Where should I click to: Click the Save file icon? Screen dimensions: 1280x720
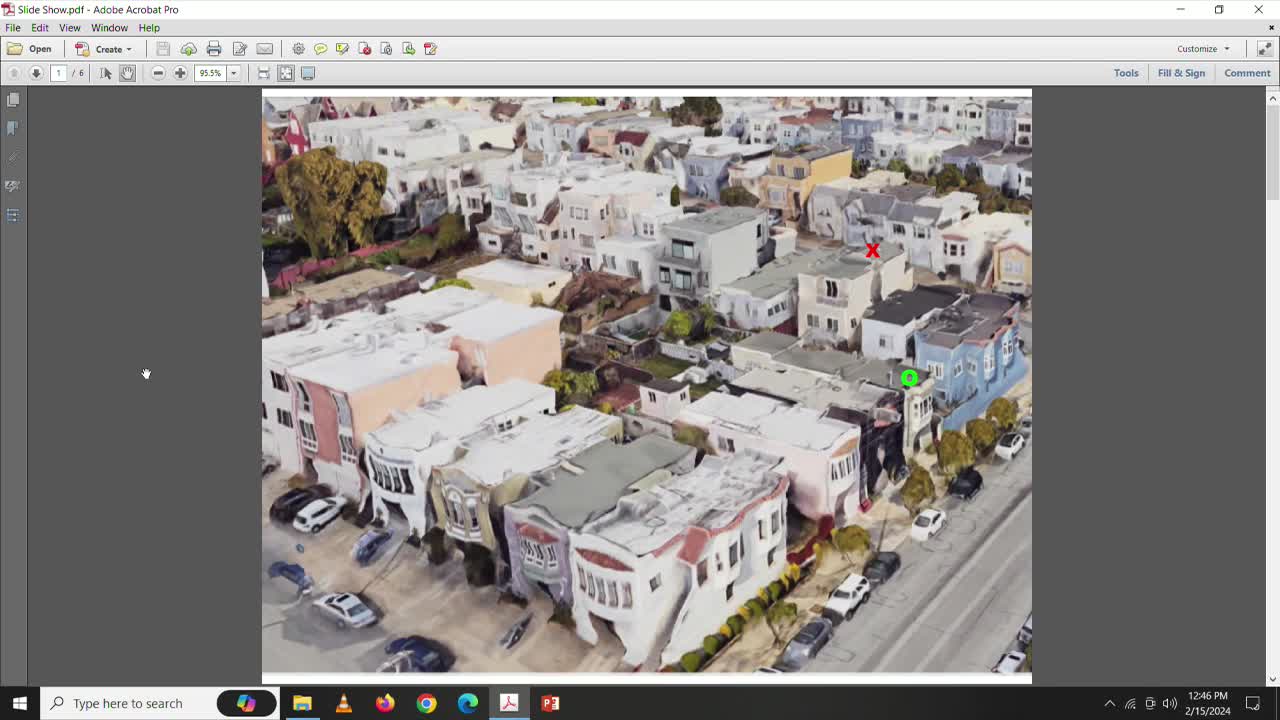162,48
